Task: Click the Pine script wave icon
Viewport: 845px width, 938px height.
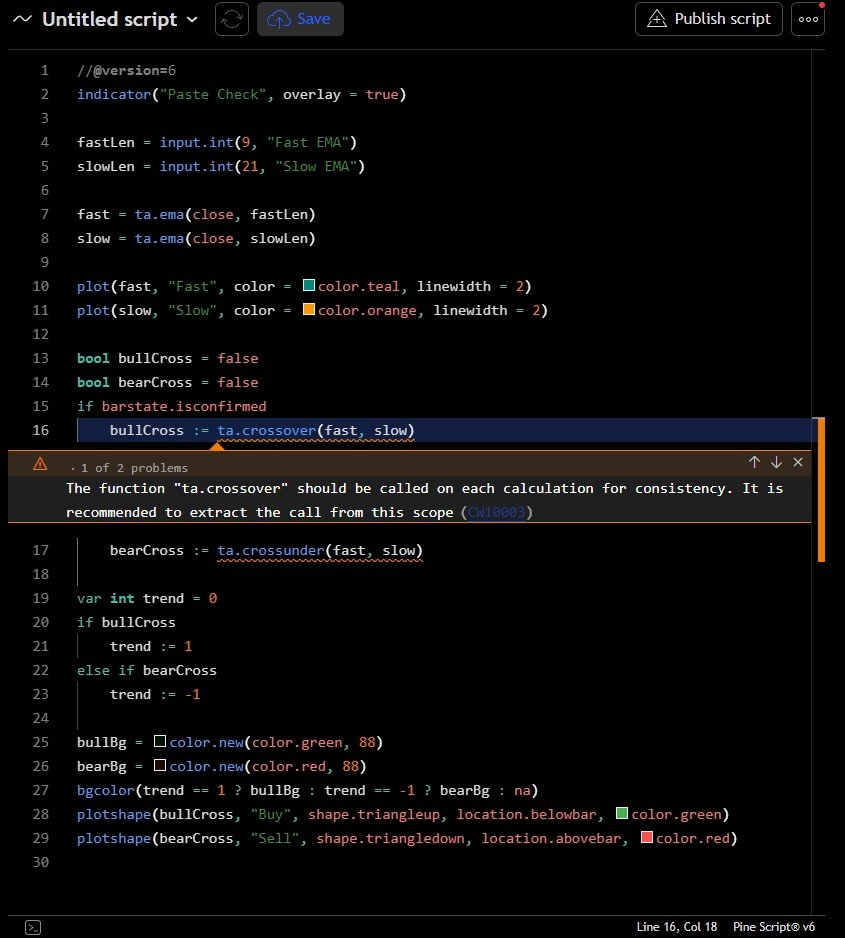Action: (x=22, y=19)
